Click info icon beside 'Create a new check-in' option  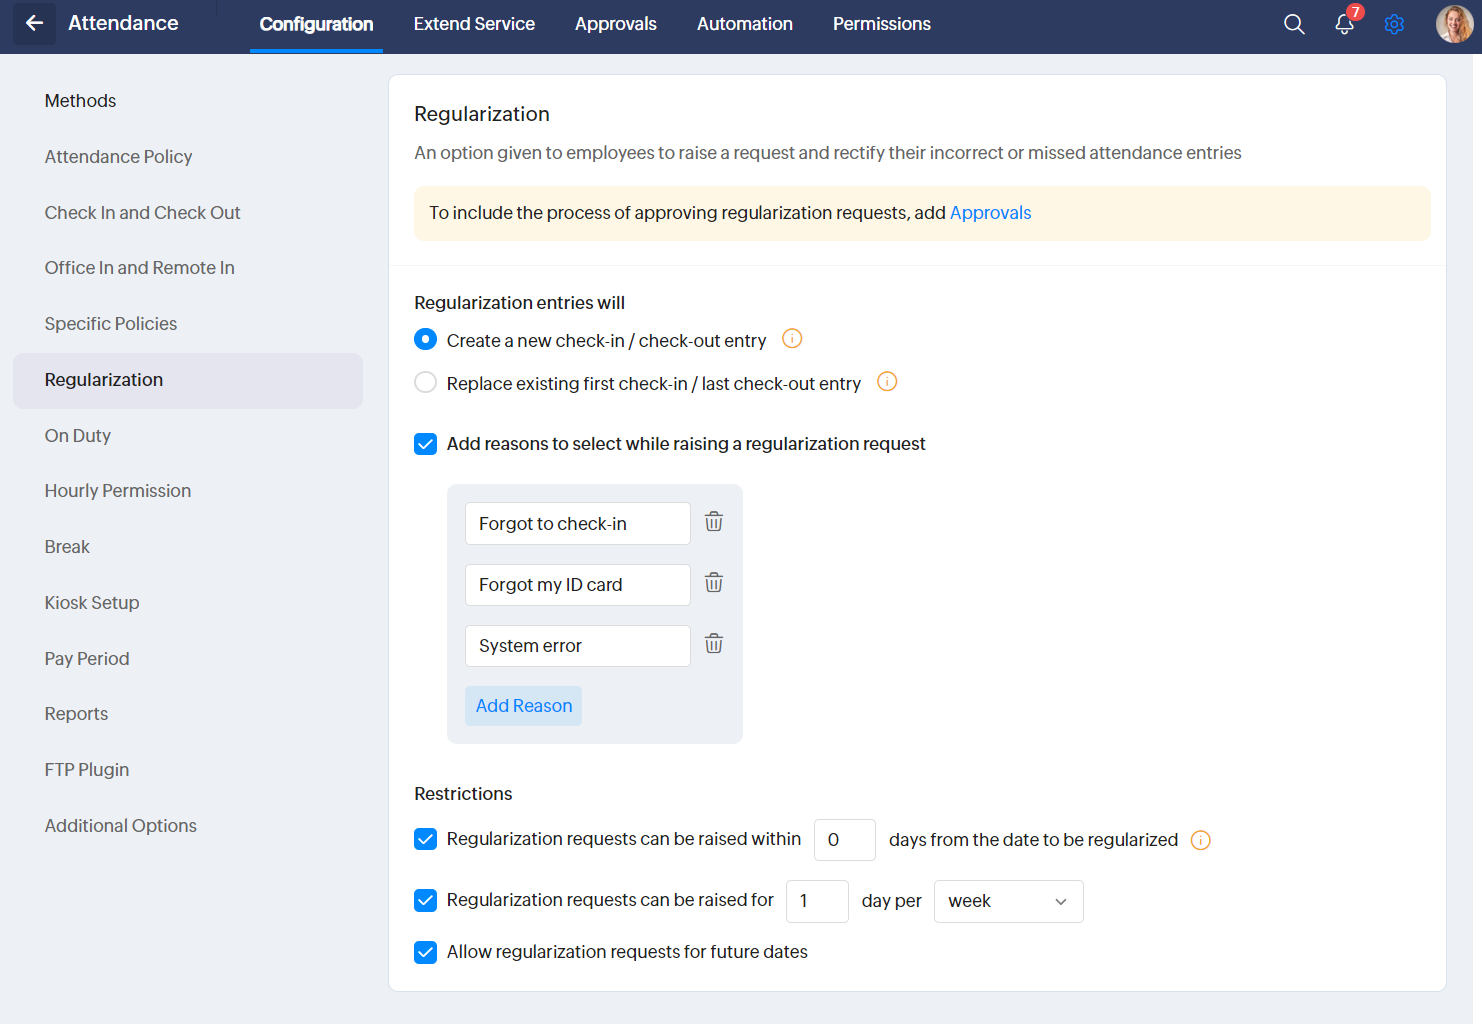(792, 339)
